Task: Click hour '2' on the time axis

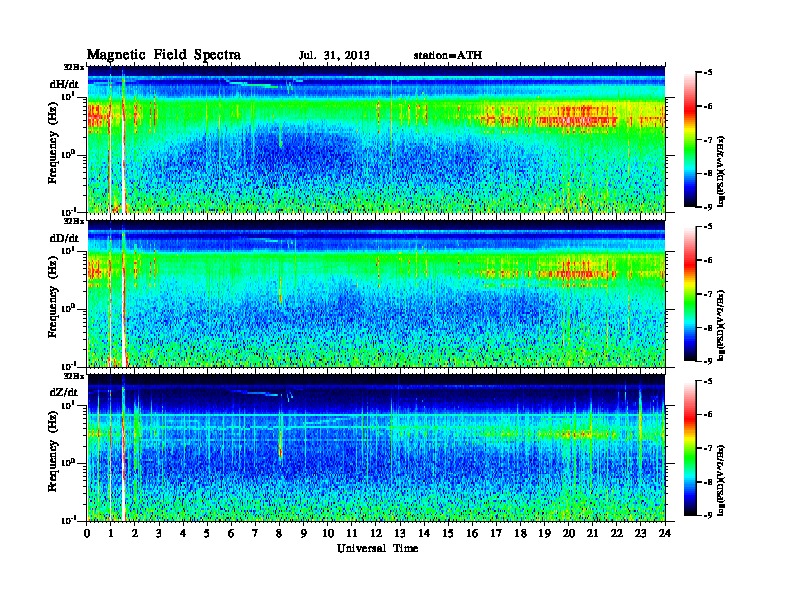Action: 135,533
